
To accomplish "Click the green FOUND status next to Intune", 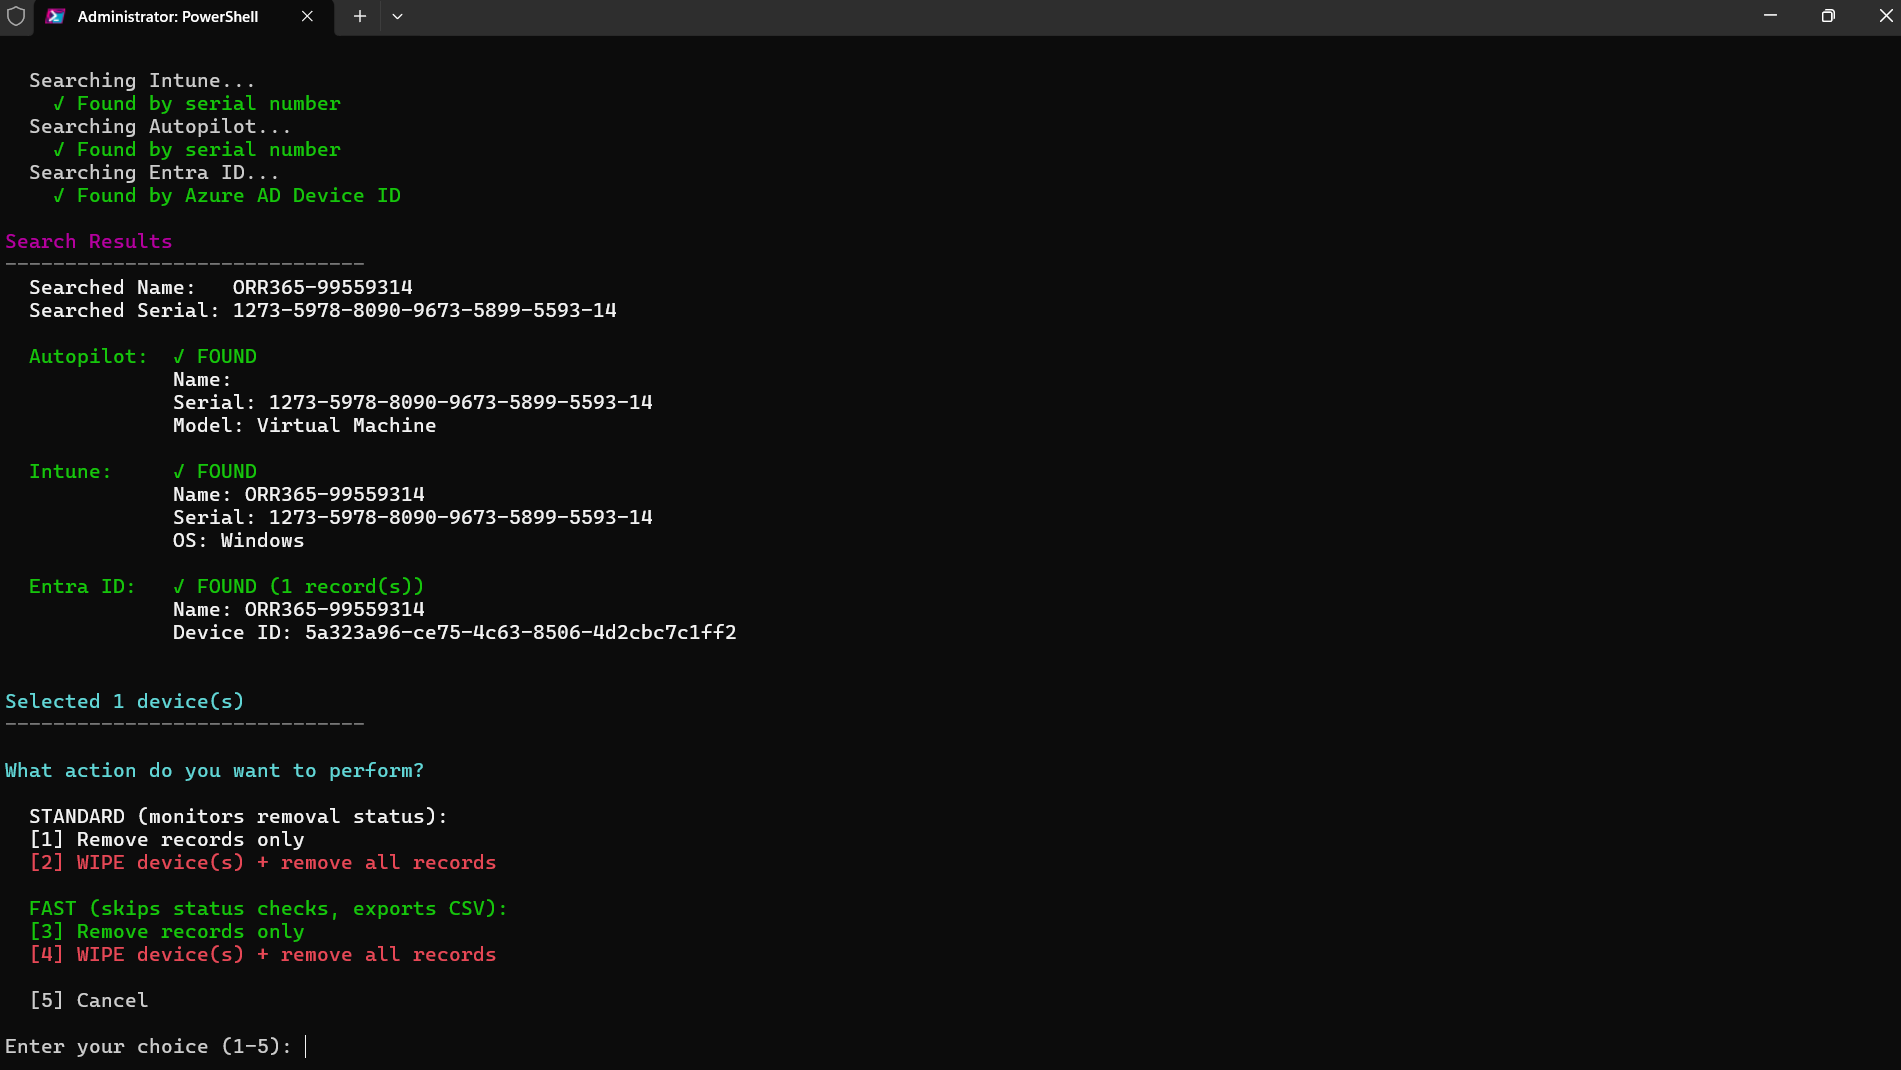I will [215, 471].
